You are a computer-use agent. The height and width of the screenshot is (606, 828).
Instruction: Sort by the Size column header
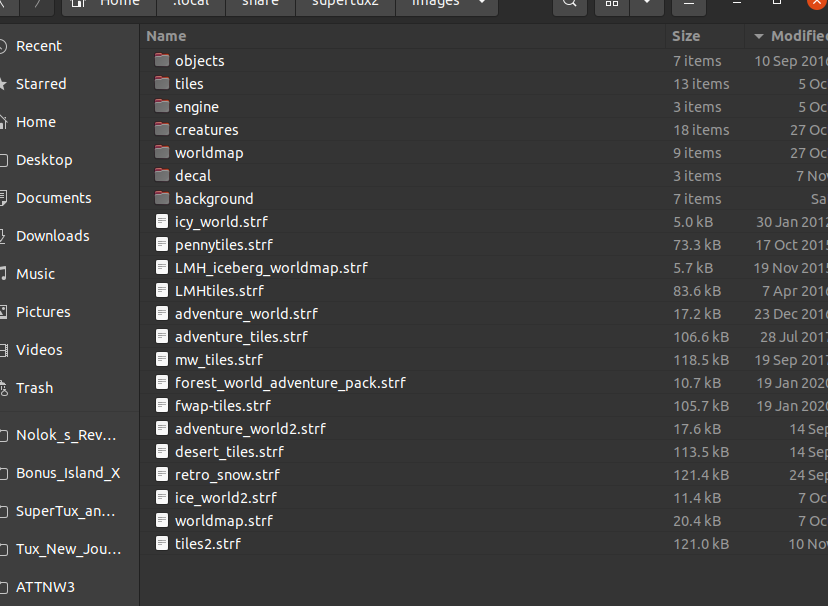point(686,36)
